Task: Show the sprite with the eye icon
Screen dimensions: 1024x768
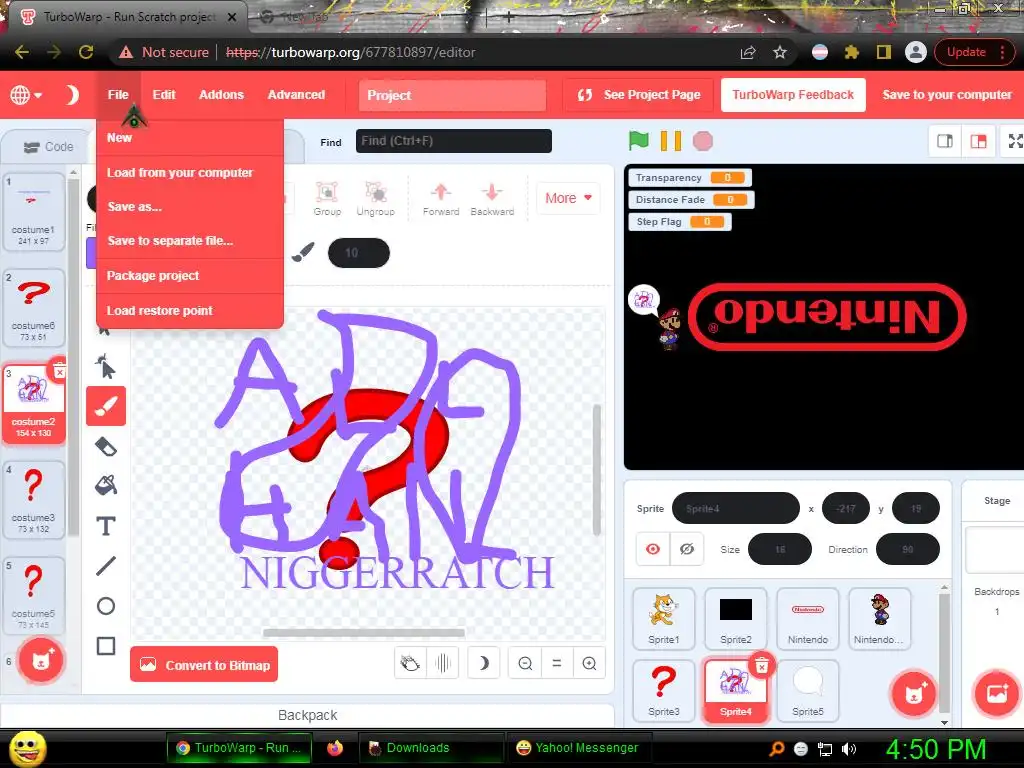Action: [653, 549]
